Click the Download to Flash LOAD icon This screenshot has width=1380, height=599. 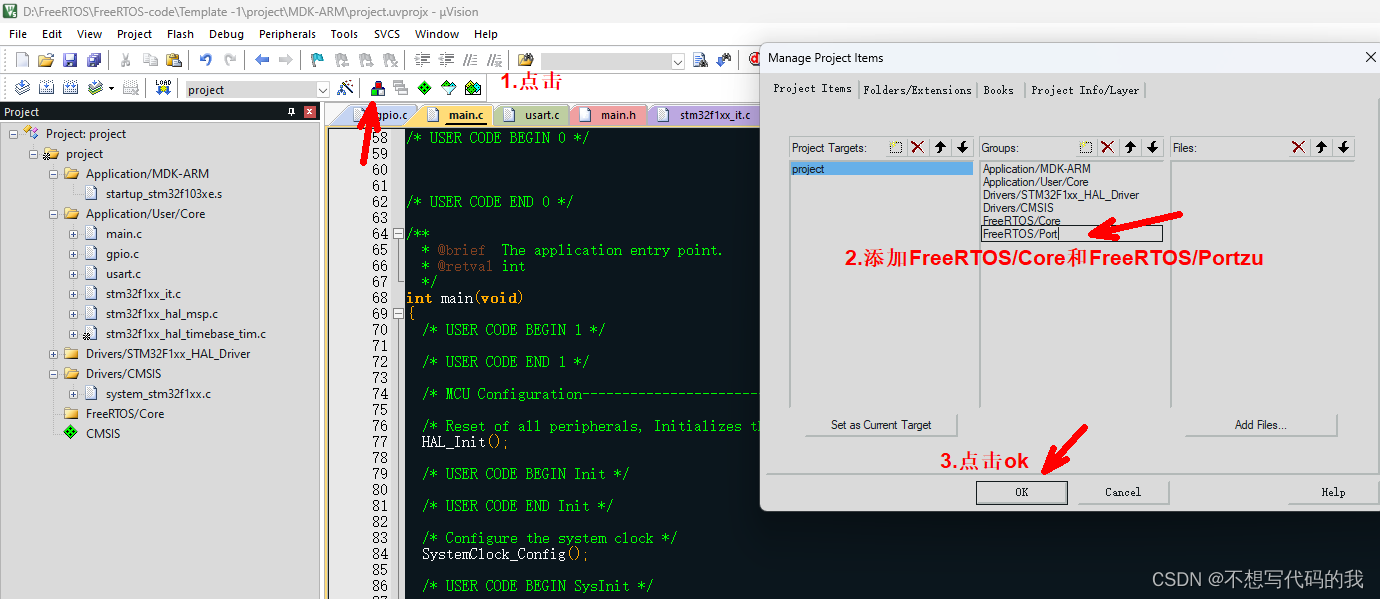pos(164,88)
